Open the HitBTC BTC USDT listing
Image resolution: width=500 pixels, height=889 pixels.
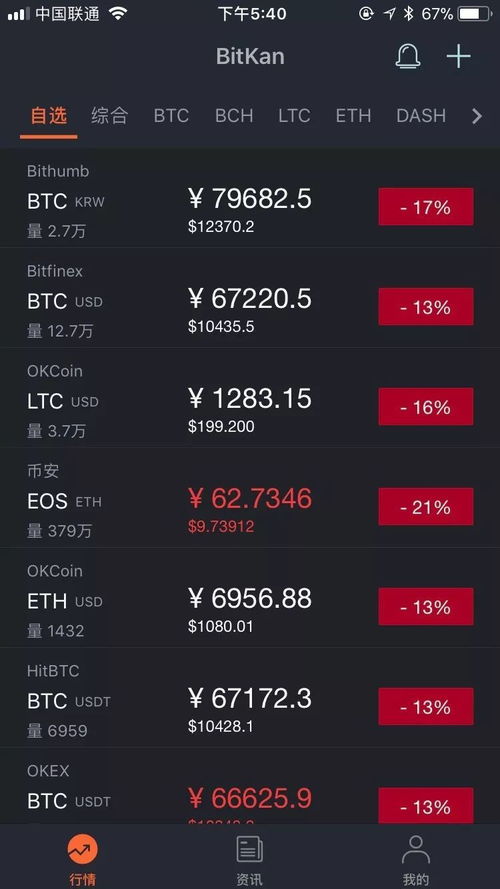click(250, 698)
